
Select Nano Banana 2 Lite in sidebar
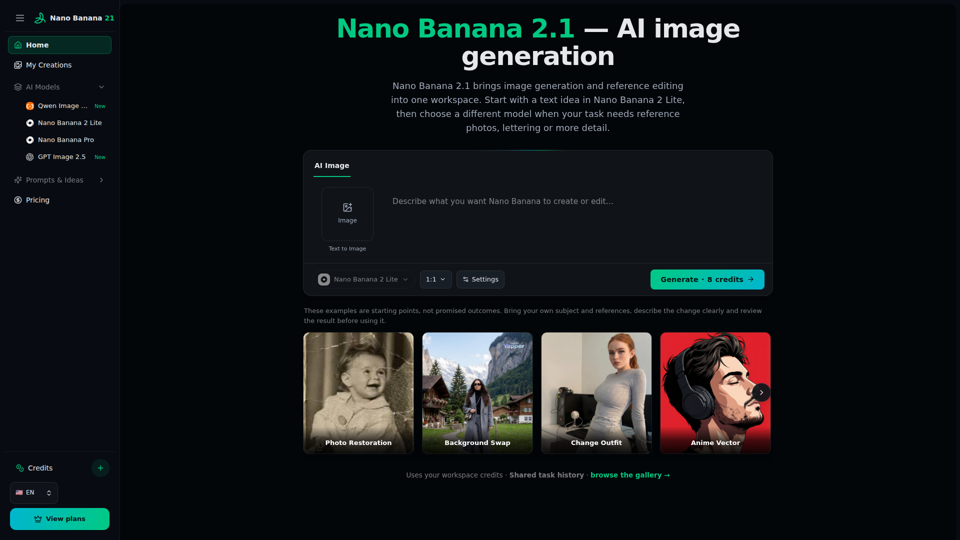64,123
